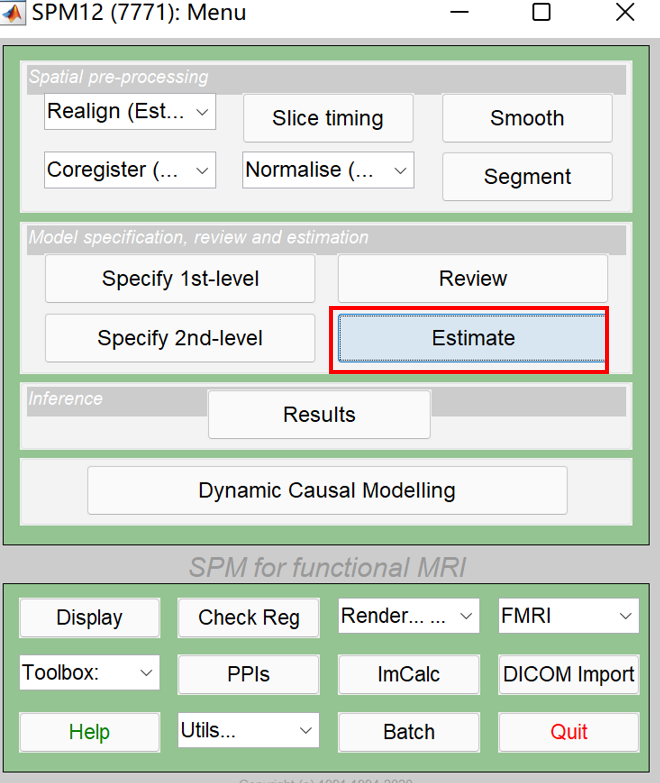Open Specify 2nd-level
Screen dimensions: 660x783
point(180,338)
